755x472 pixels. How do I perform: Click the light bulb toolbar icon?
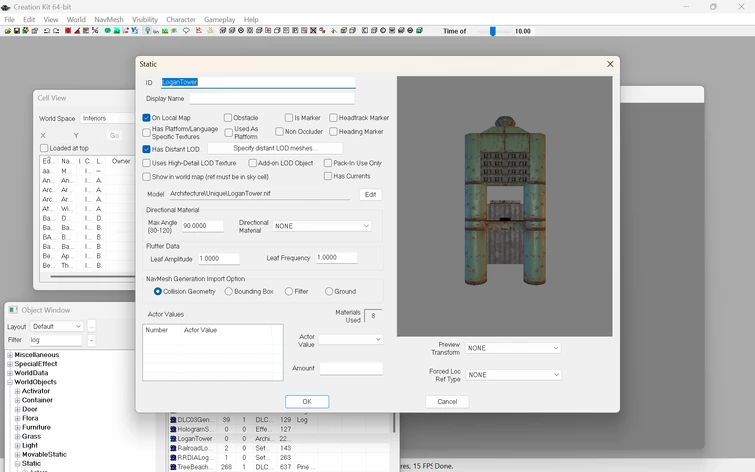147,31
